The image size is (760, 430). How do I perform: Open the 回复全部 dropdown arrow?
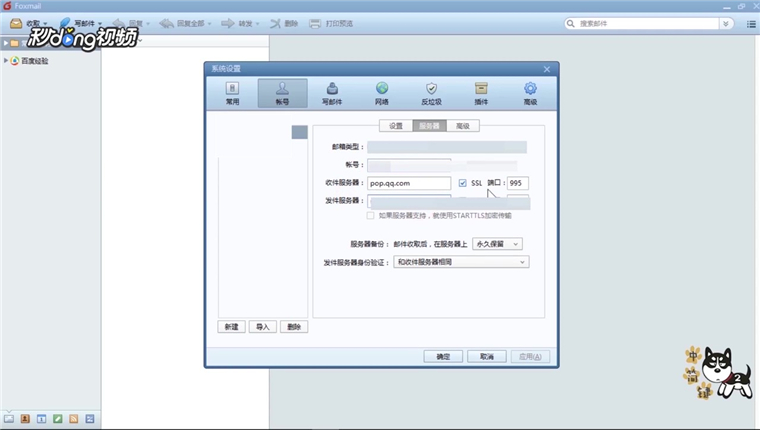tap(209, 24)
